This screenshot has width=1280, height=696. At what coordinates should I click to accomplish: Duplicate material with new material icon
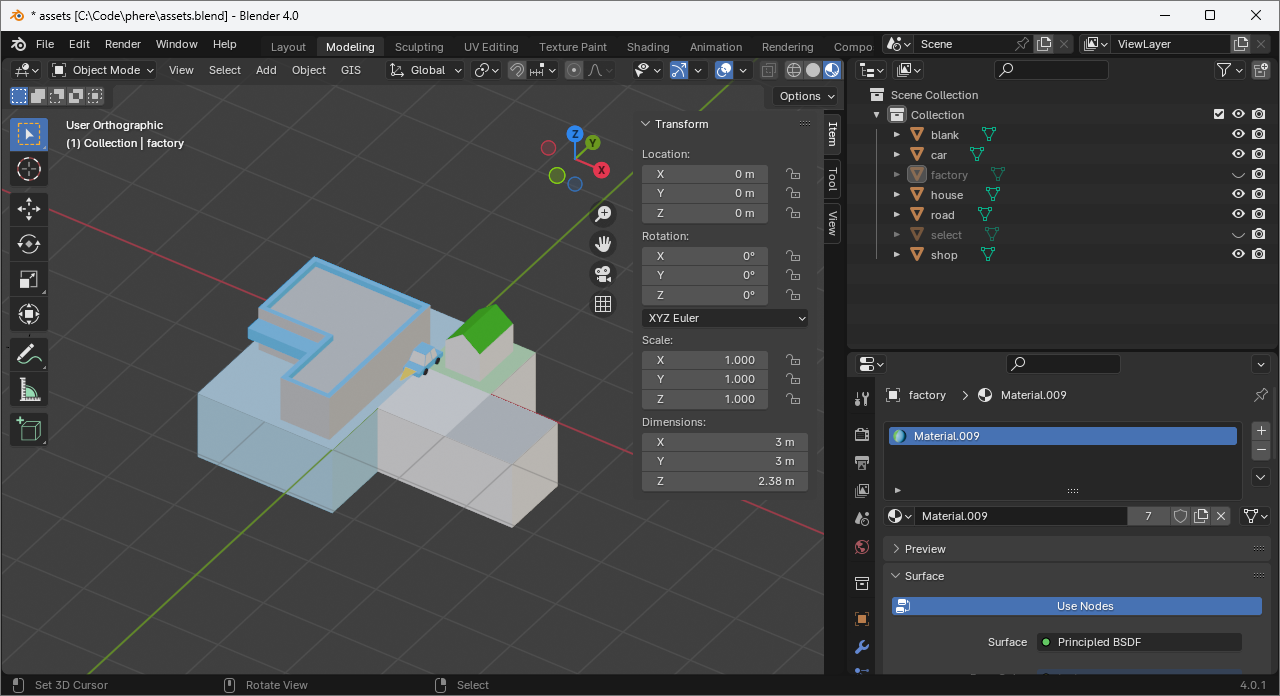1201,516
